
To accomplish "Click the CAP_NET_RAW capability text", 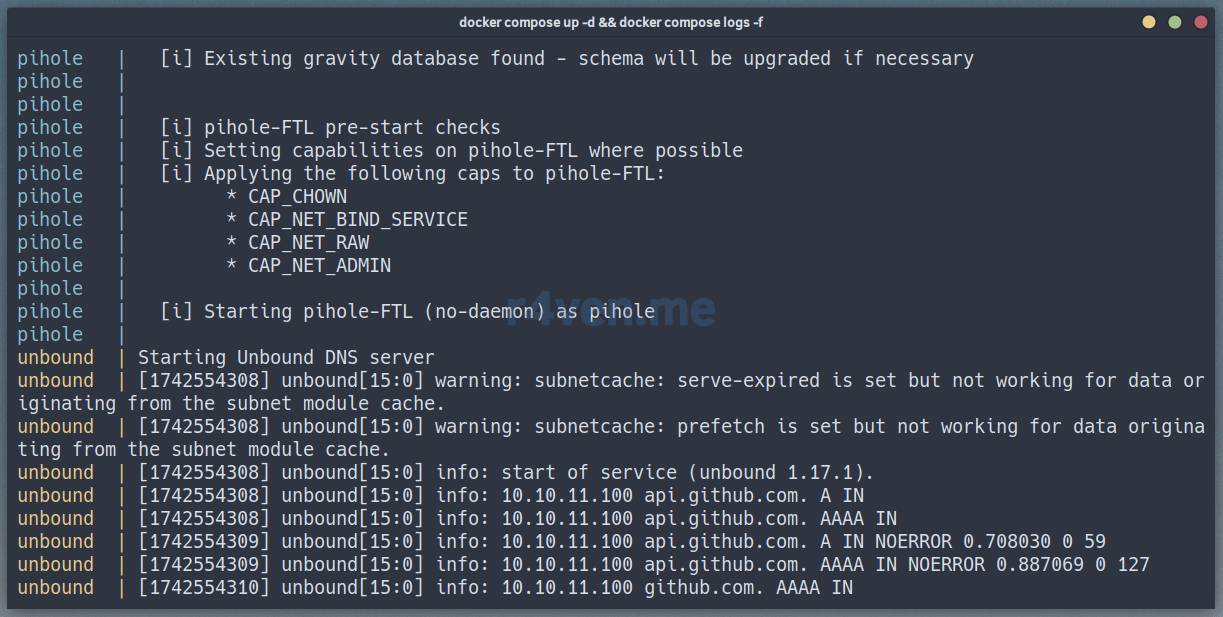I will pos(308,242).
